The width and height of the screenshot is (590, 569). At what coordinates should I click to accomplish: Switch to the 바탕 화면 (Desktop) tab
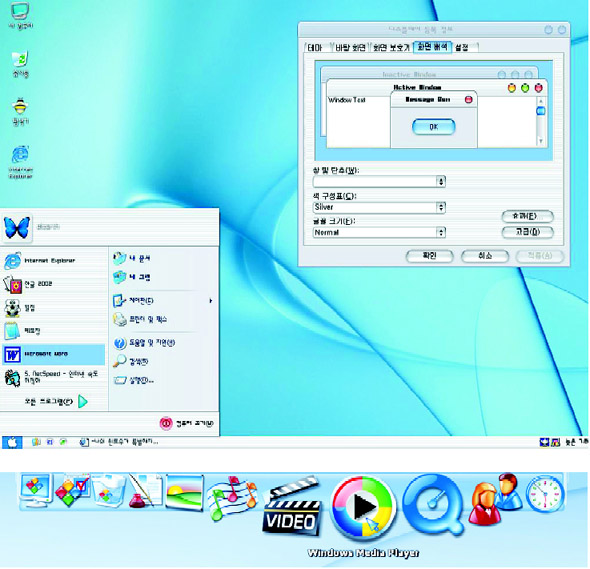(x=350, y=47)
